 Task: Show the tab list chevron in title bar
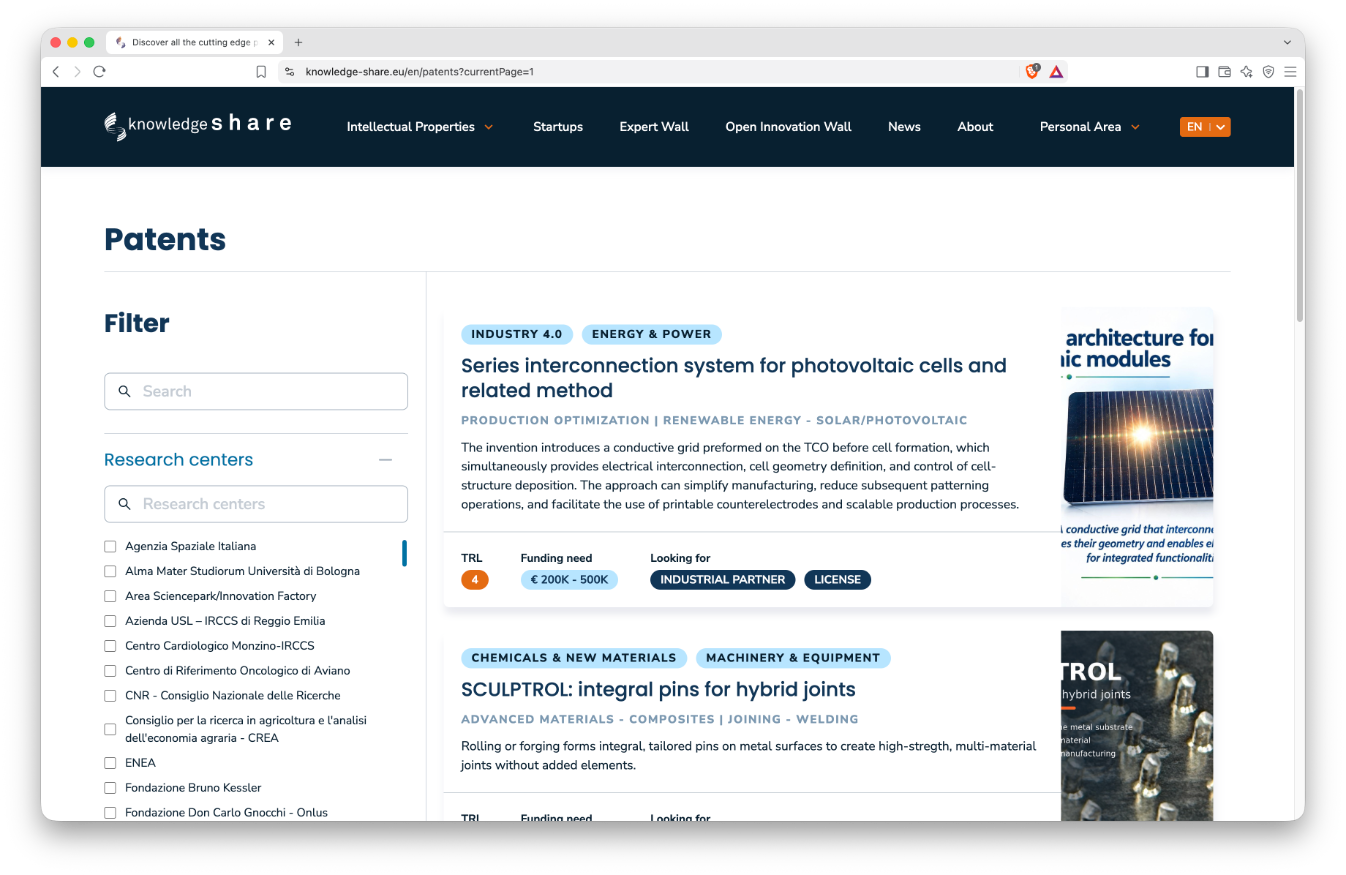click(x=1287, y=42)
